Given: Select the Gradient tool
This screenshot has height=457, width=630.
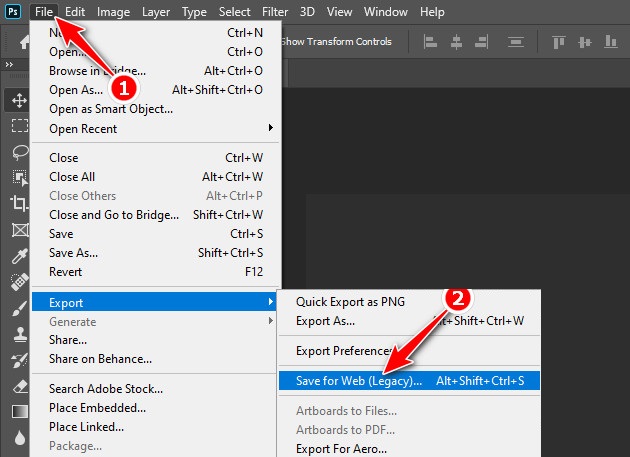Looking at the screenshot, I should tap(20, 412).
